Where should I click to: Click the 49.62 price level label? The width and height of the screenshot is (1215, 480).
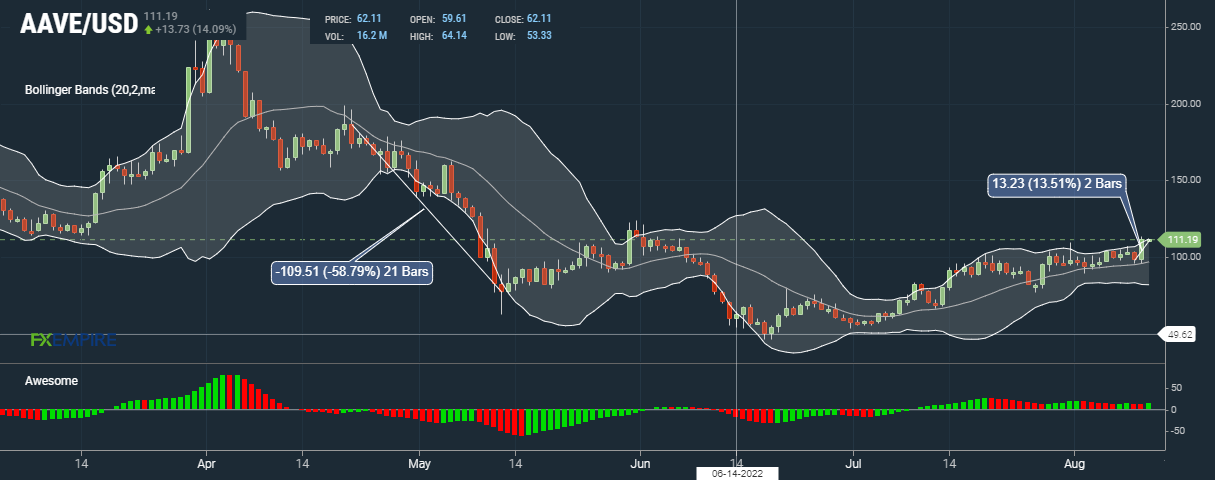pyautogui.click(x=1181, y=335)
